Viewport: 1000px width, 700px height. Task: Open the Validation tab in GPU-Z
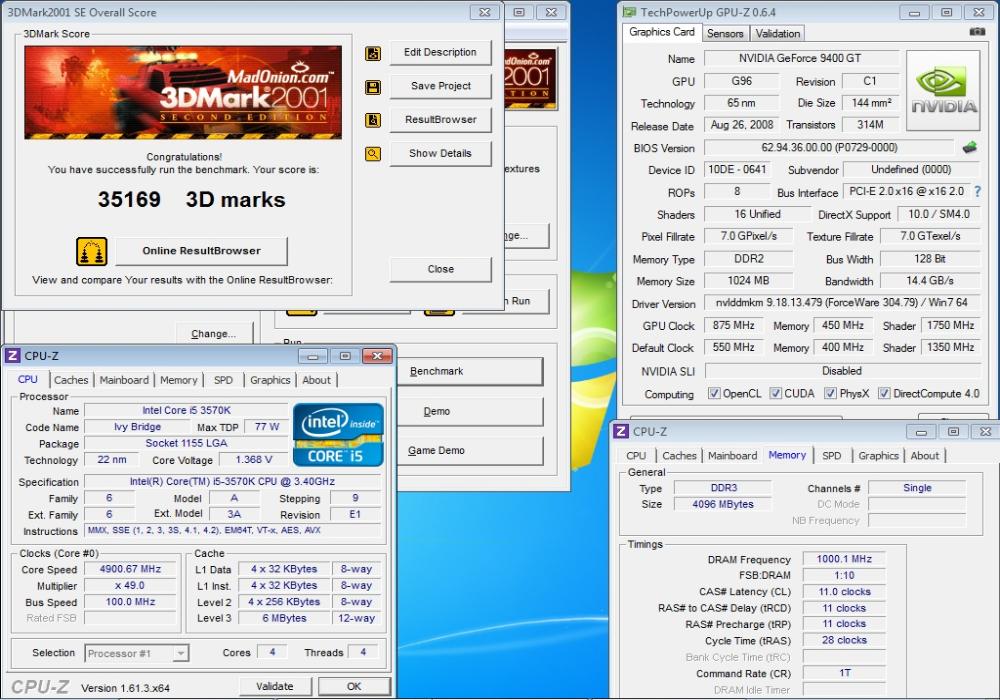(777, 33)
